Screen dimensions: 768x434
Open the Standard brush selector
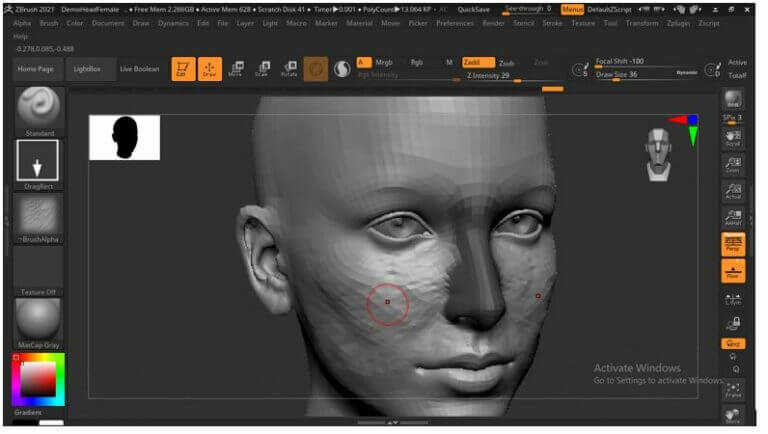click(x=39, y=112)
